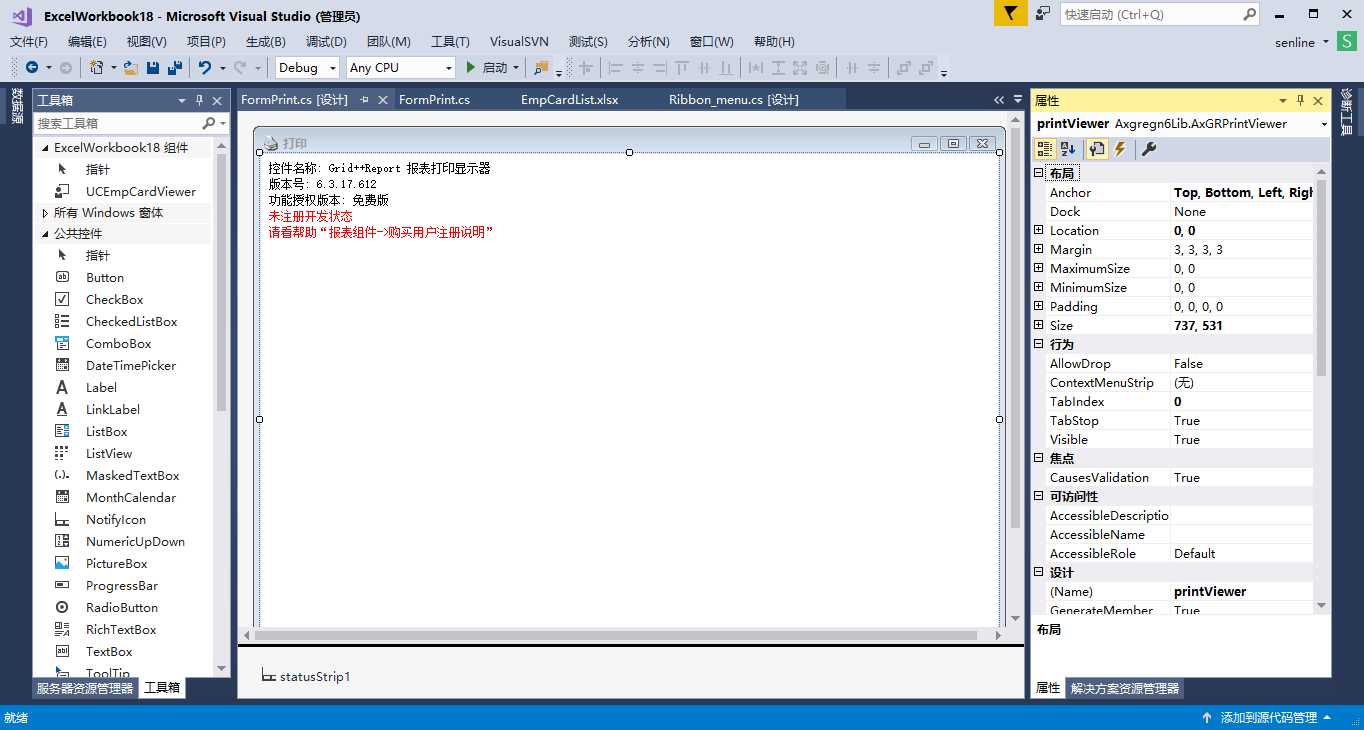Click the toolbox search magnifier icon
The height and width of the screenshot is (730, 1364).
tap(208, 123)
